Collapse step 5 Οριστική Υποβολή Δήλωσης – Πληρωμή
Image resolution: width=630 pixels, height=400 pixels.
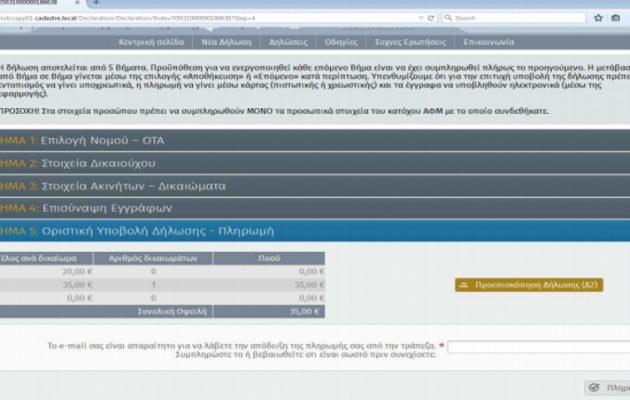(x=315, y=231)
